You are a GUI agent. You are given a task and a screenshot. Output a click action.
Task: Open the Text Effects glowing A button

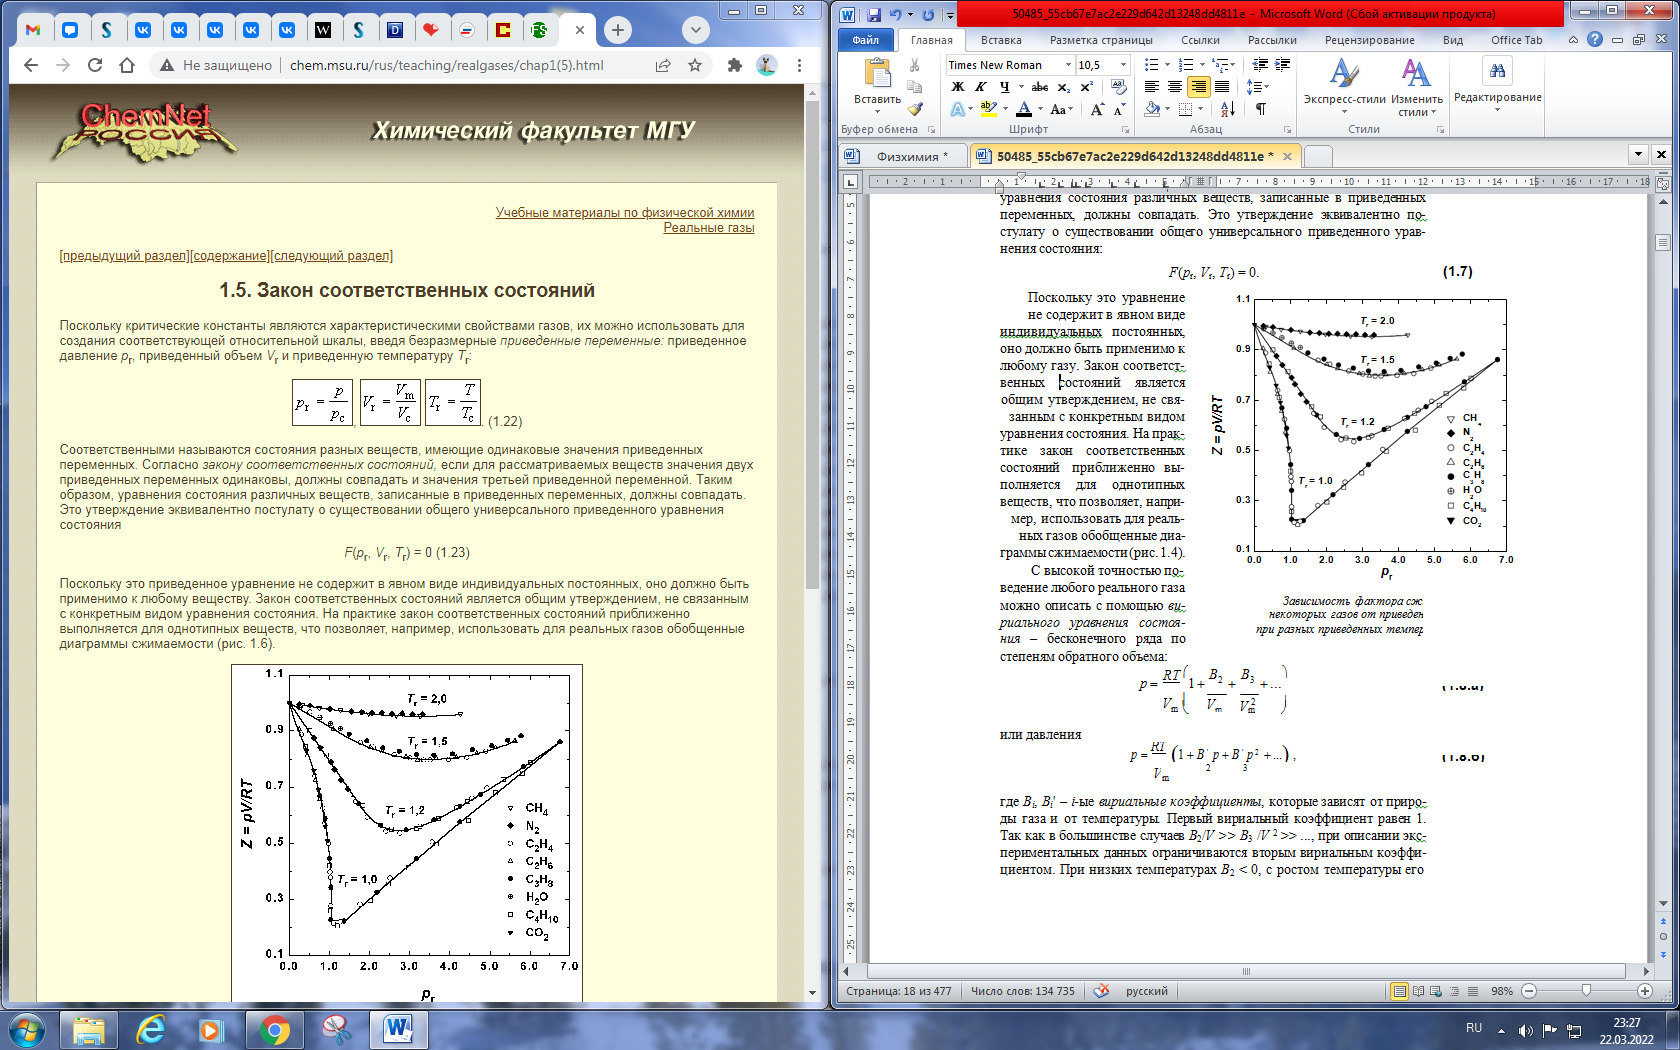point(958,109)
